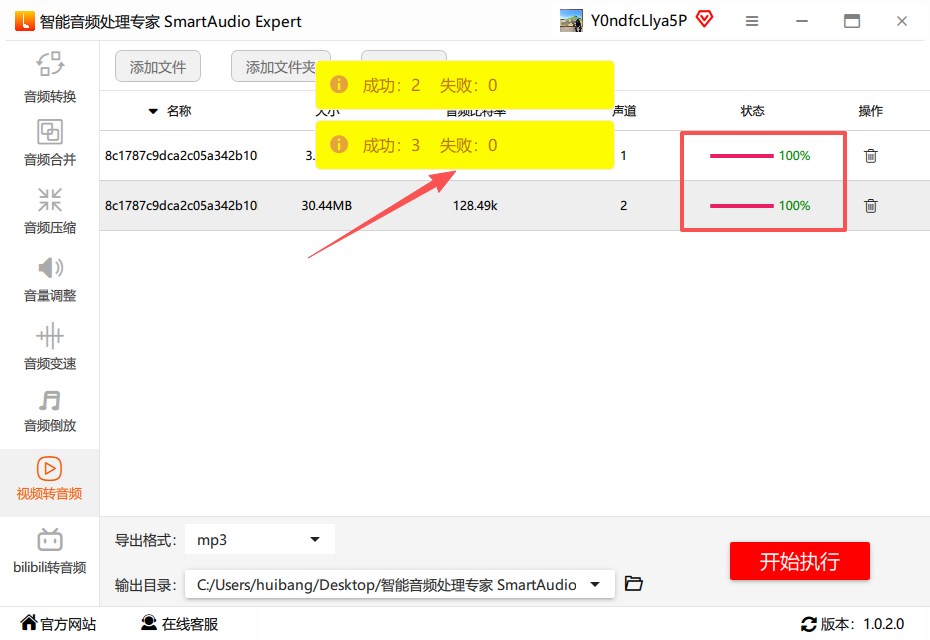The image size is (930, 640).
Task: Open the 官方网站 link in status bar
Action: coord(59,624)
